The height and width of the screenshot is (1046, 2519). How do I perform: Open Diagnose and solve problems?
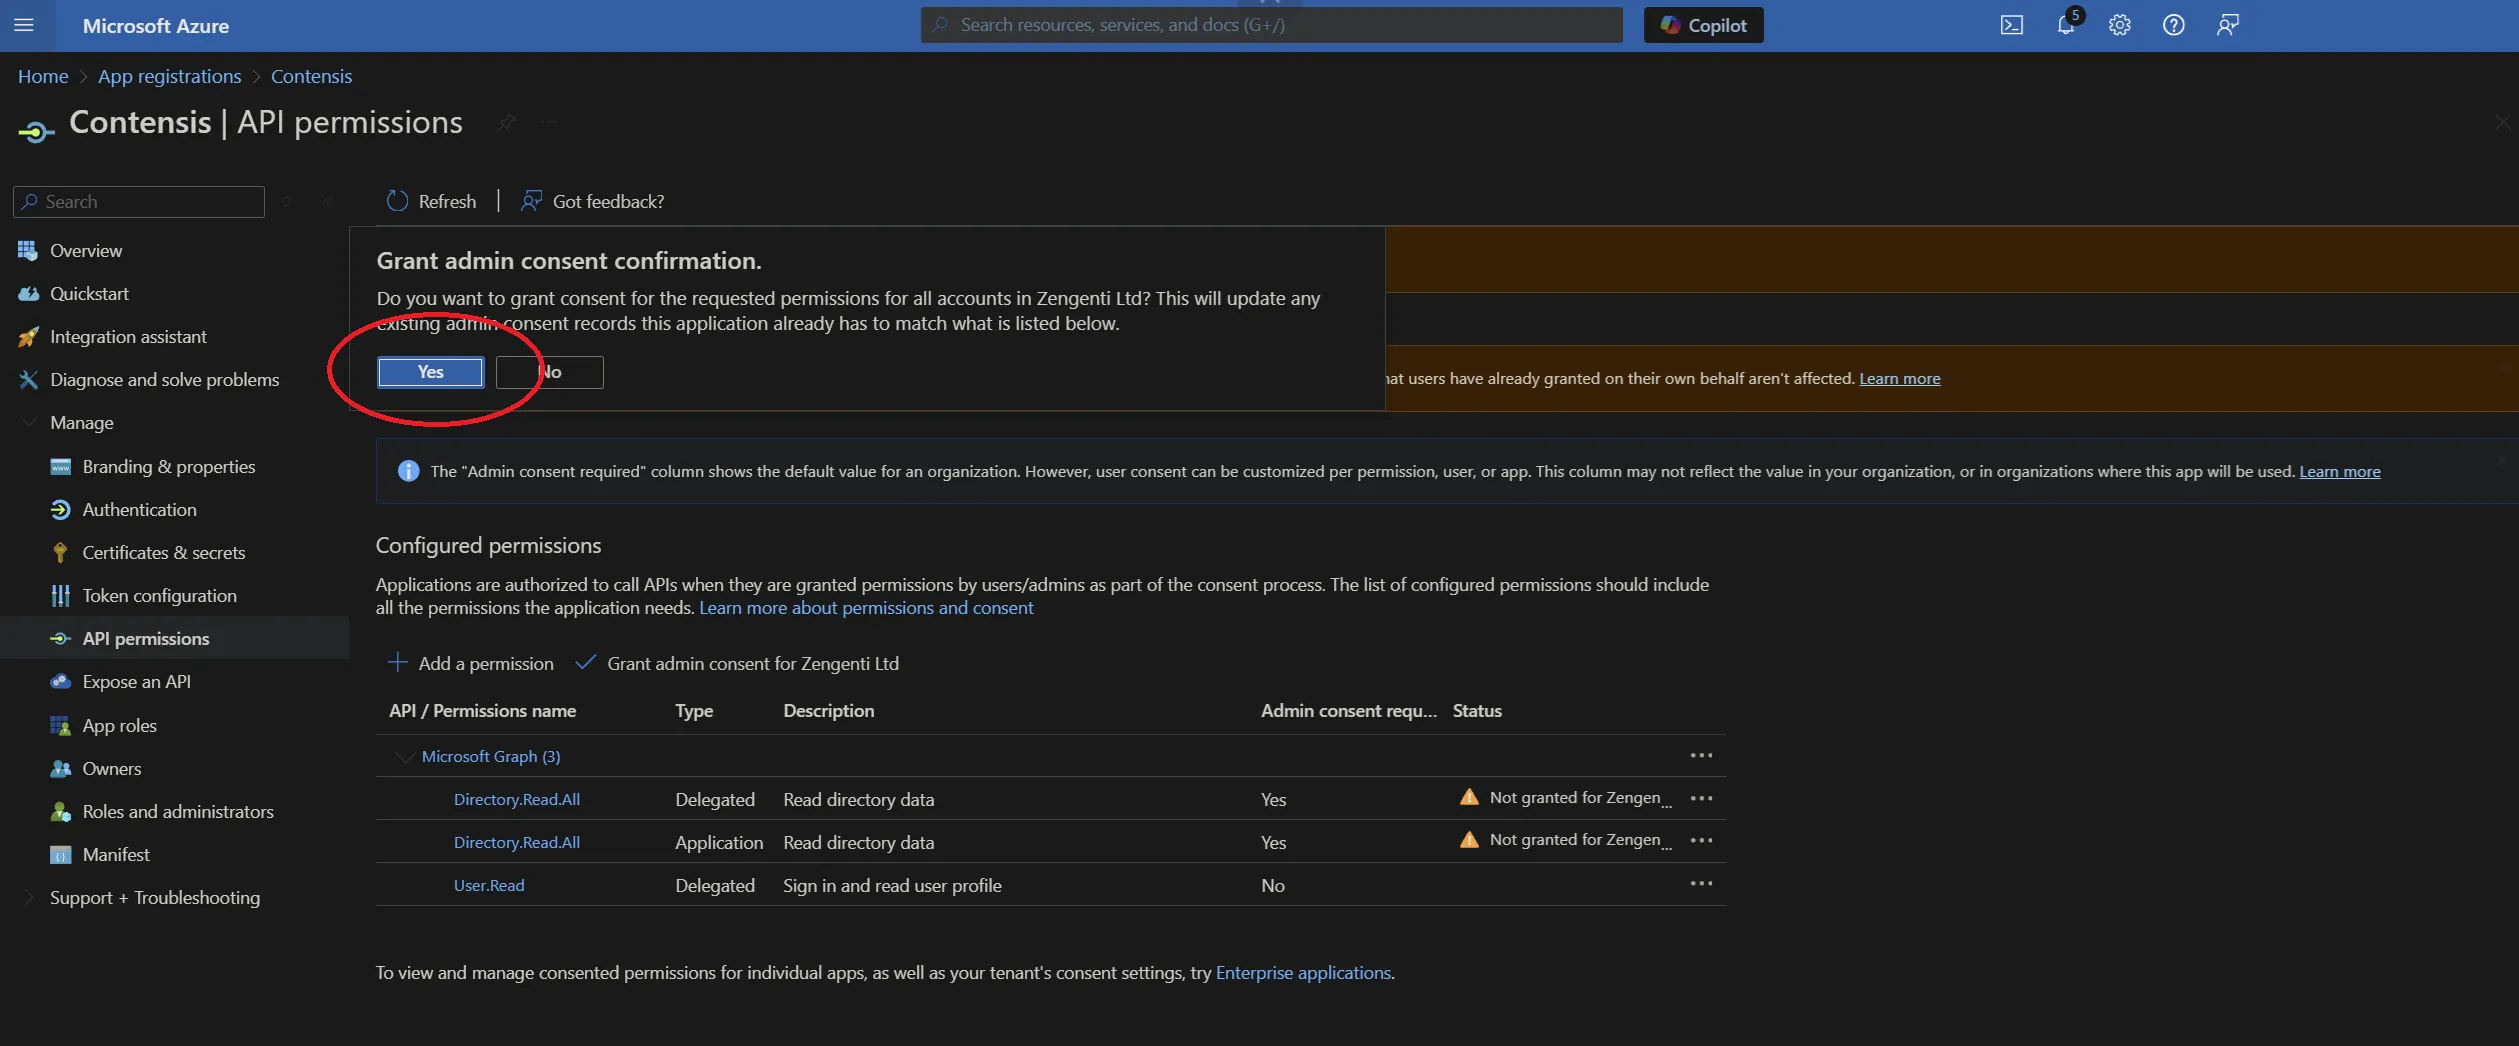point(165,380)
